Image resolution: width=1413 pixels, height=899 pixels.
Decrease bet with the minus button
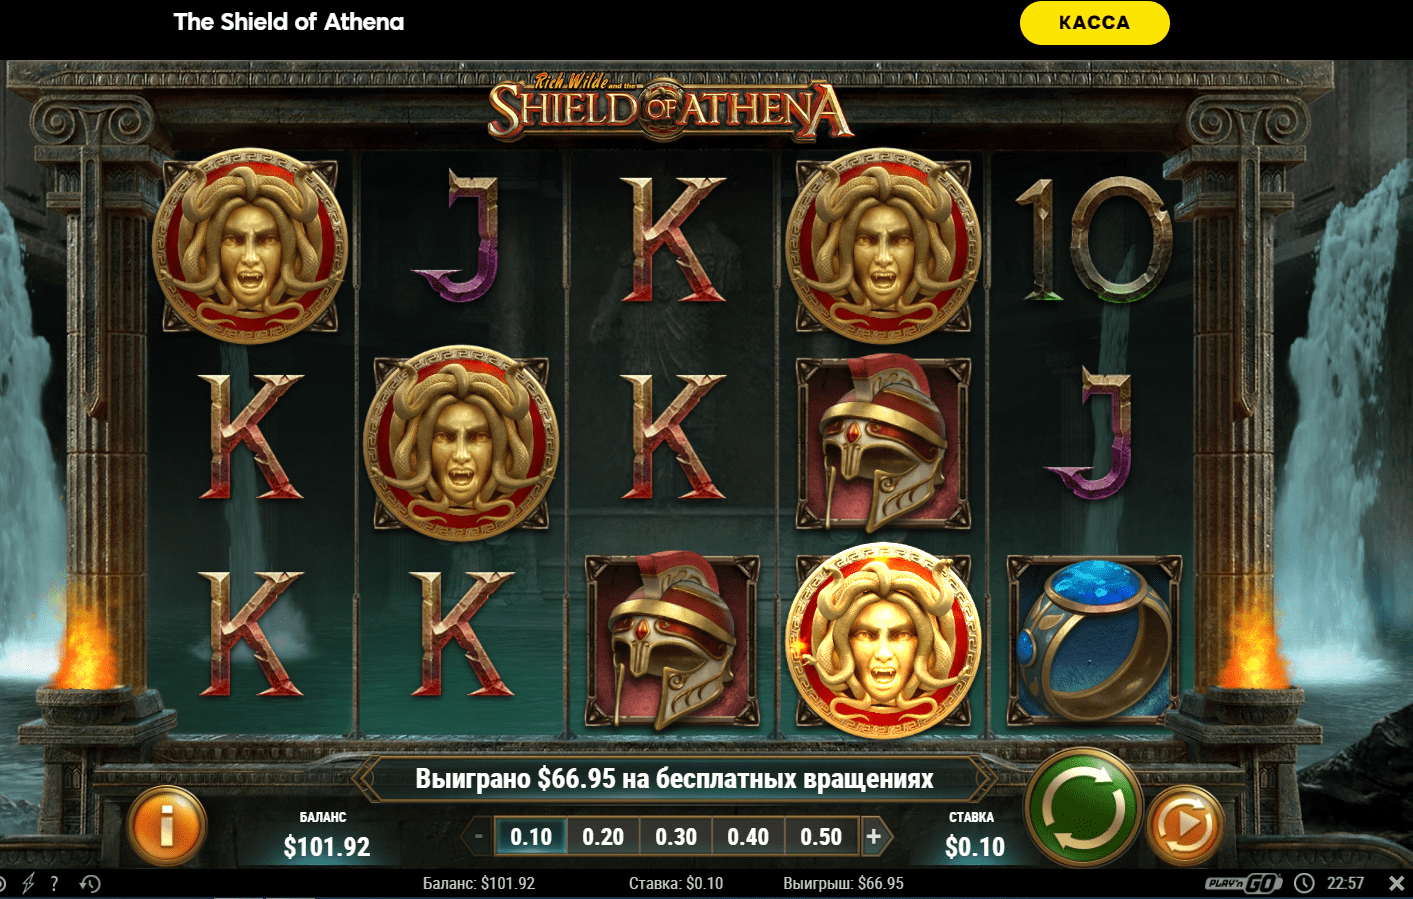coord(479,836)
